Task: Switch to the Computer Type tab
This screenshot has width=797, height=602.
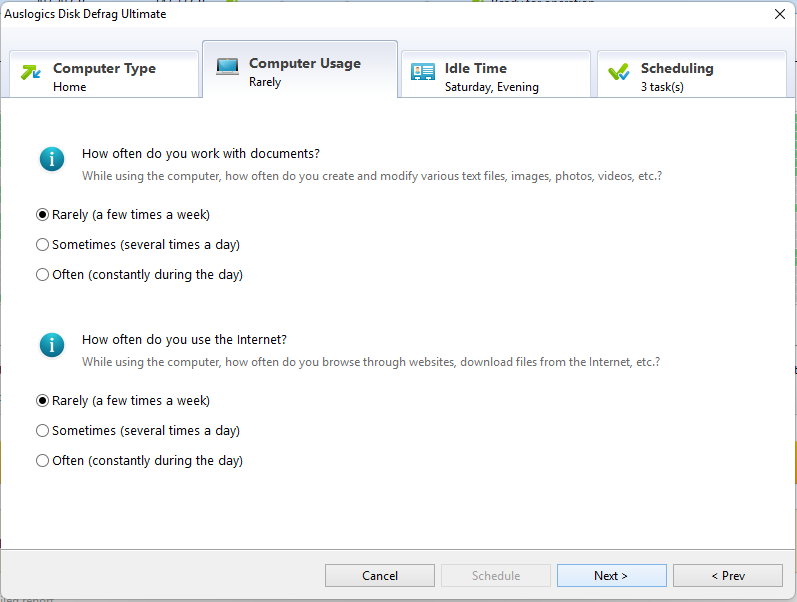Action: coord(104,75)
